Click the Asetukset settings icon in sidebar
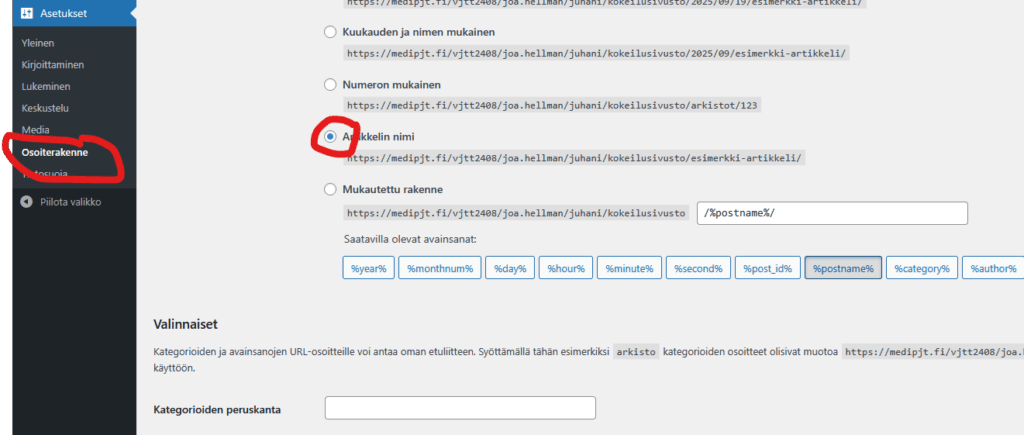 pyautogui.click(x=27, y=12)
